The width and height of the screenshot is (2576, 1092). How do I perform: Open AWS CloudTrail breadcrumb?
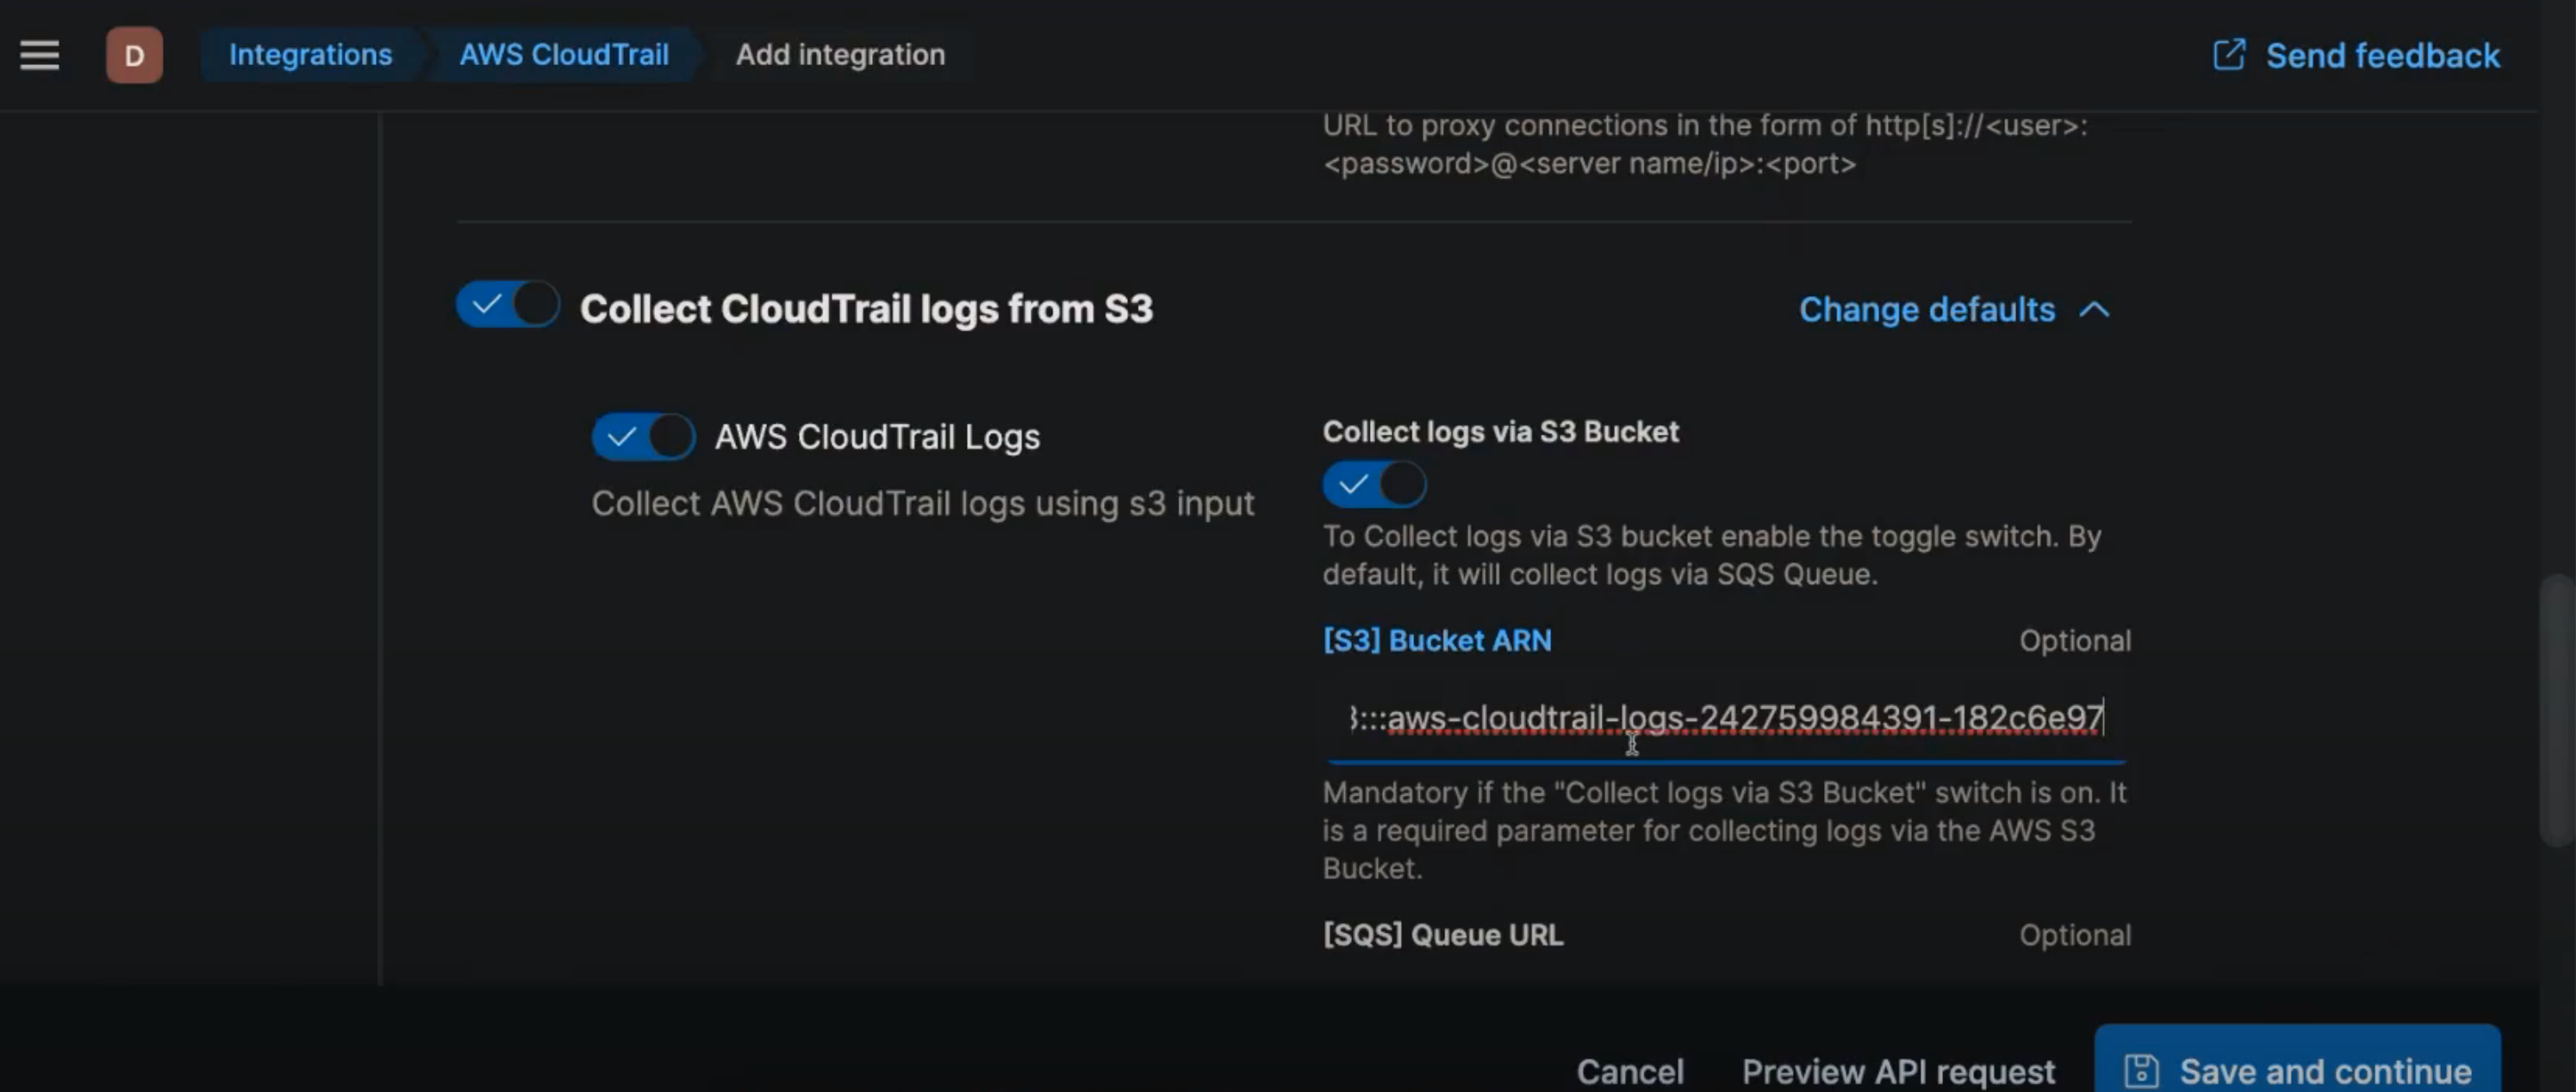click(x=563, y=55)
